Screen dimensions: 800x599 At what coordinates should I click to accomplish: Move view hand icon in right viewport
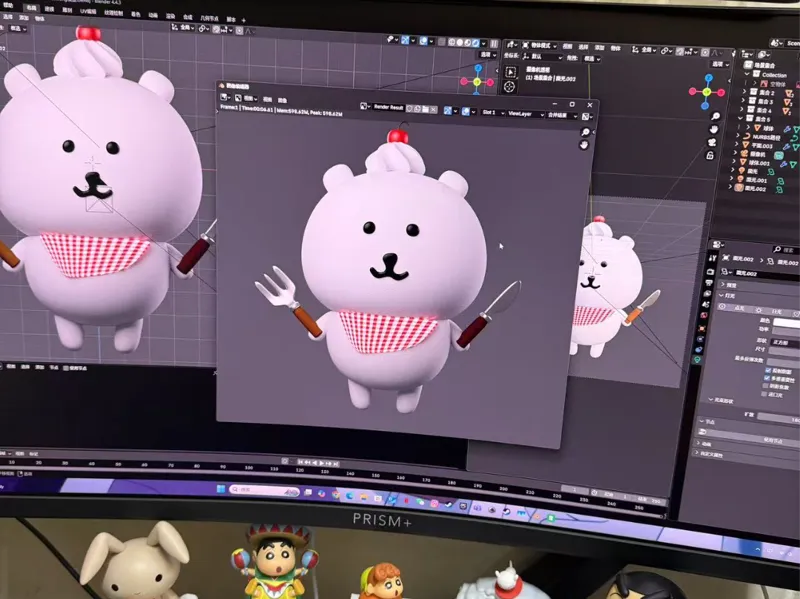714,130
